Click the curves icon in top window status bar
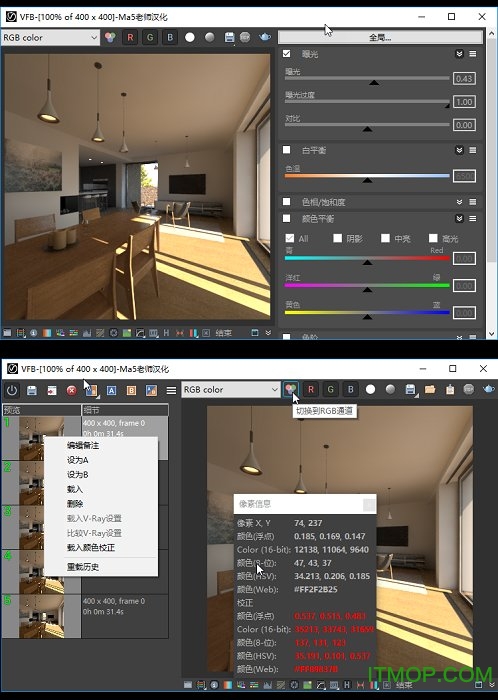The height and width of the screenshot is (700, 498). click(x=140, y=333)
